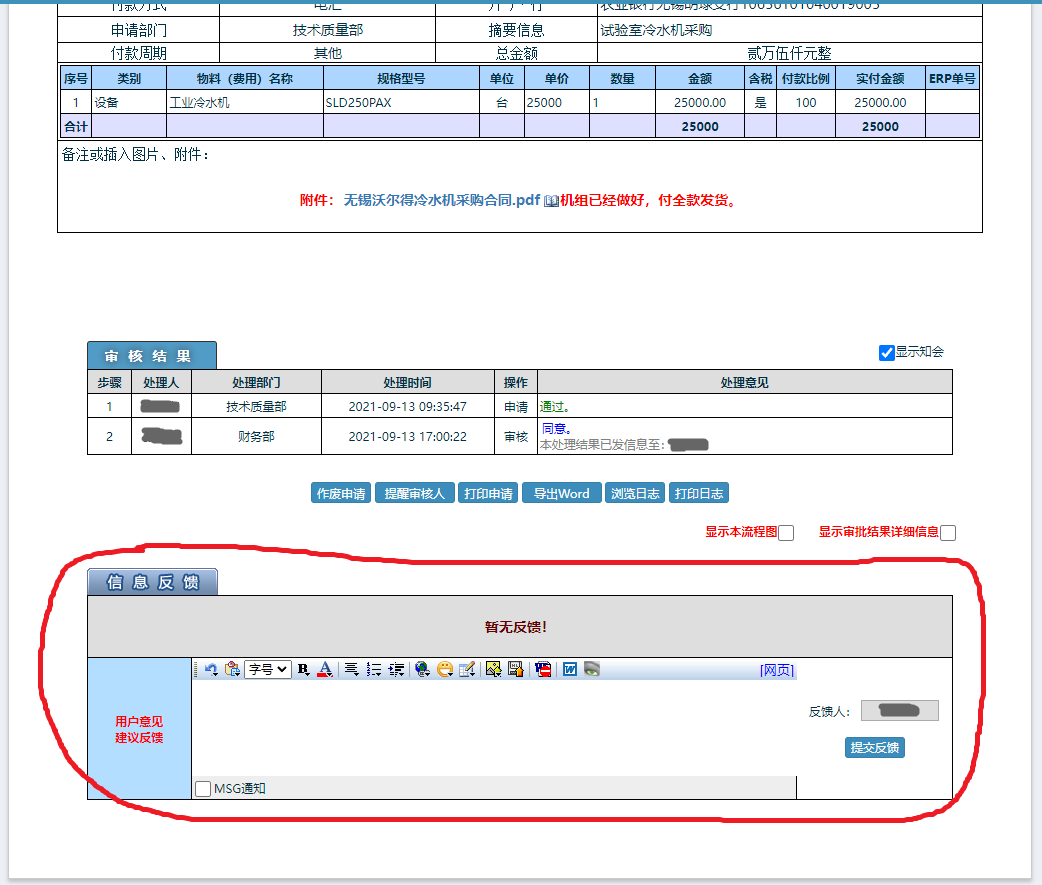The width and height of the screenshot is (1042, 885).
Task: Enable 显示审批结果详细信息 checkbox
Action: click(x=948, y=533)
